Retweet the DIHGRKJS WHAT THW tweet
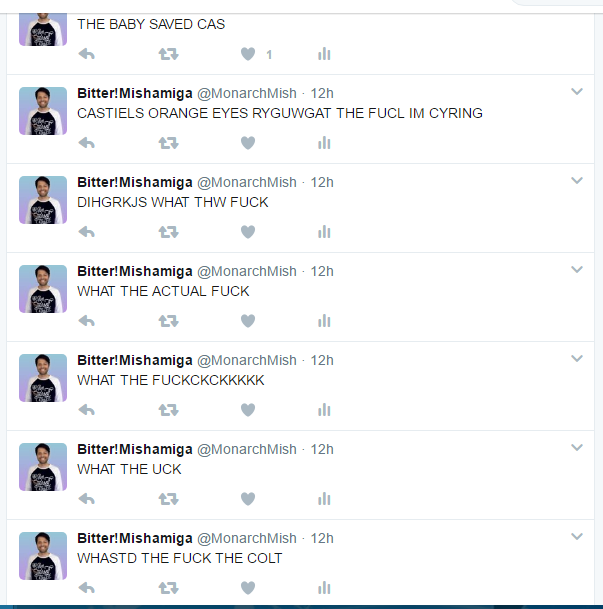This screenshot has height=609, width=603. (x=169, y=232)
